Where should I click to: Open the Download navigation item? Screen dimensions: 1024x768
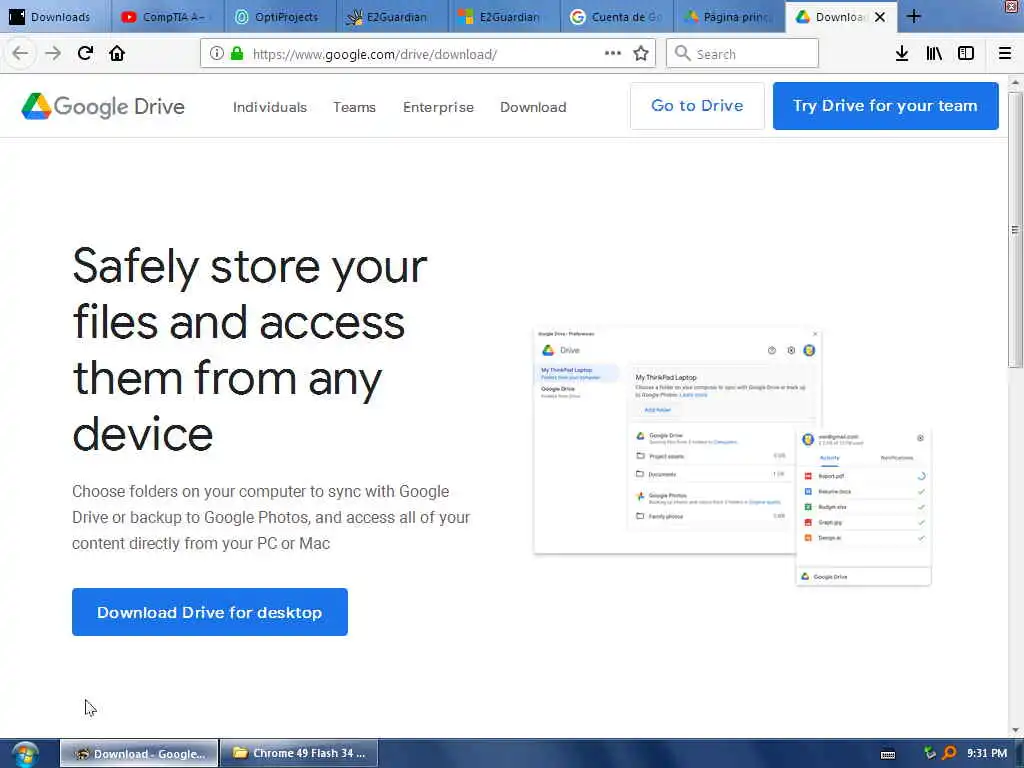pyautogui.click(x=533, y=107)
